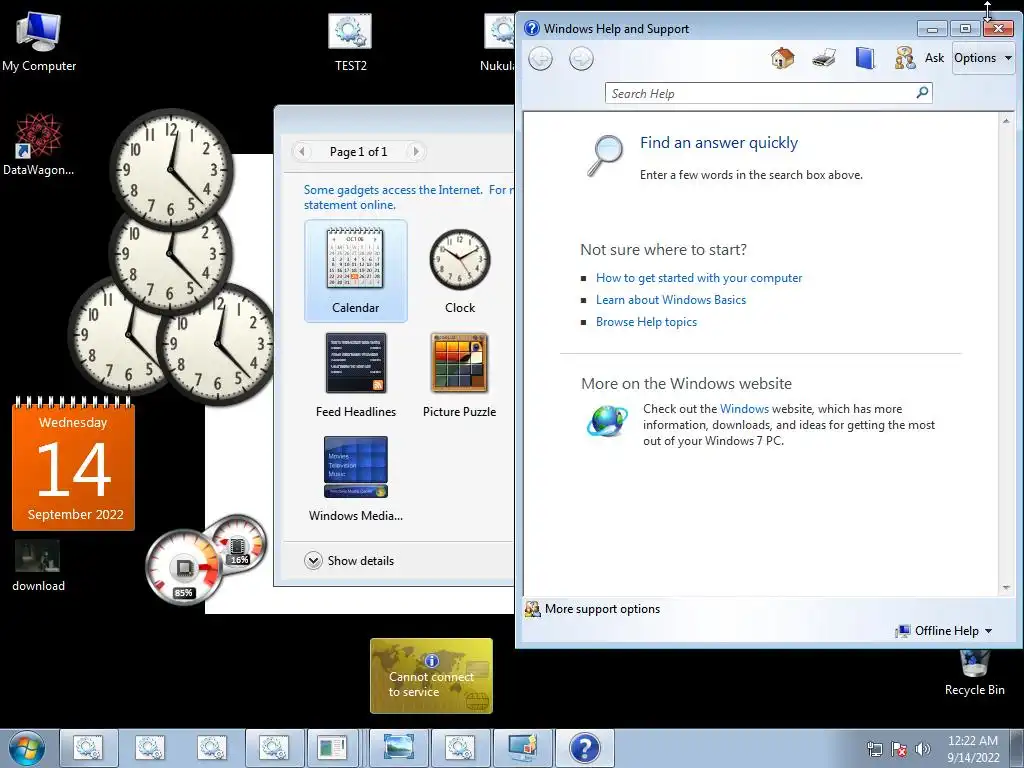
Task: Open the Windows Start menu orb
Action: [x=27, y=748]
